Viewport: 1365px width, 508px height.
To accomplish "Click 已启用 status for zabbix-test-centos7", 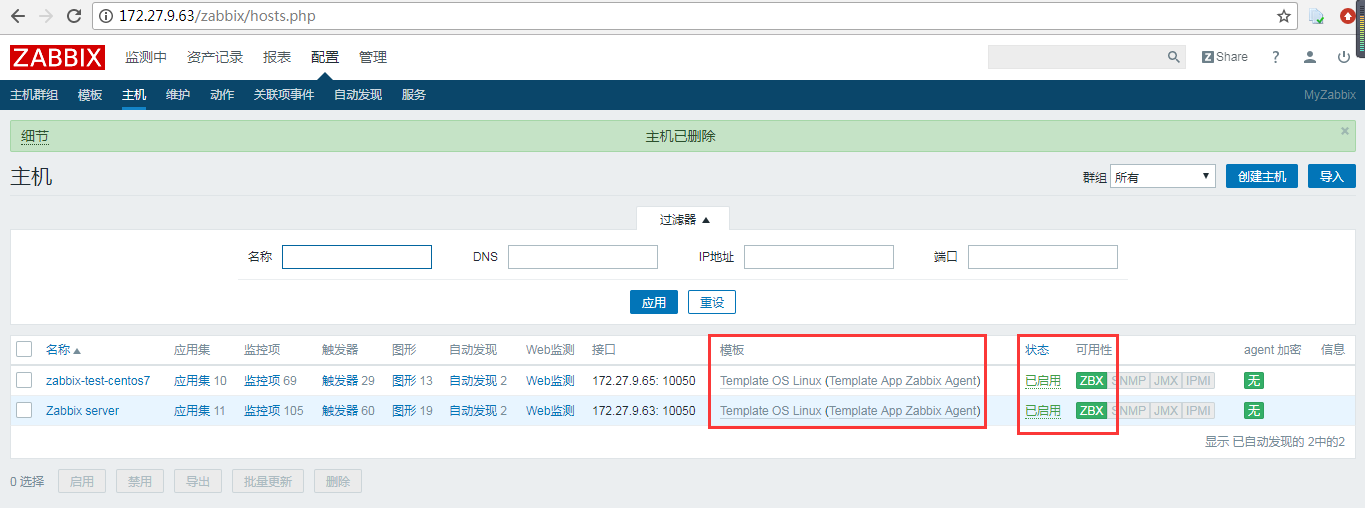I will (x=1043, y=380).
